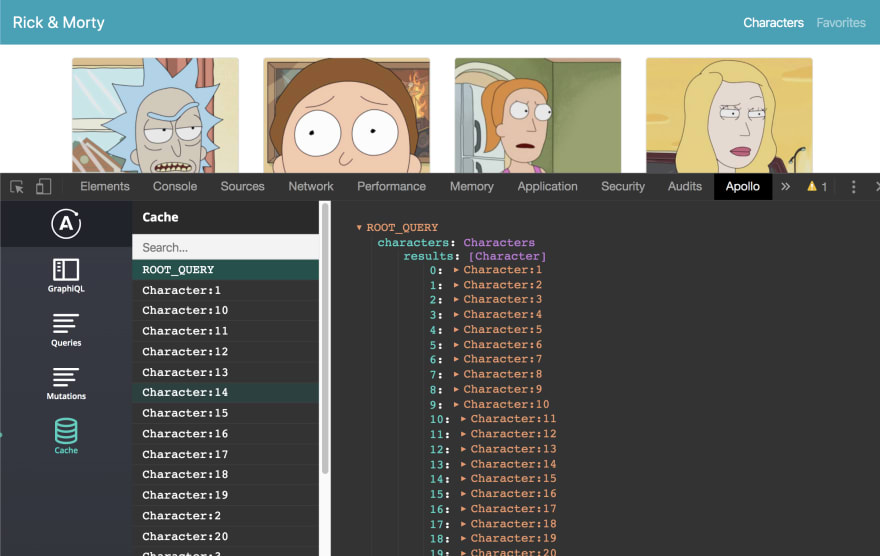Screen dimensions: 880x556
Task: Select Character:15 in cache list
Action: tap(225, 413)
